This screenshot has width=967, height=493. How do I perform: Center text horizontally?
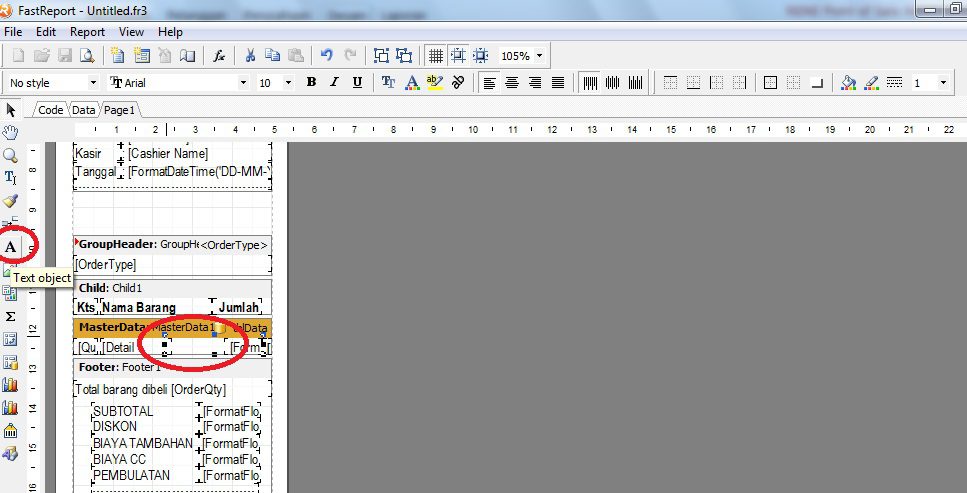click(x=512, y=83)
